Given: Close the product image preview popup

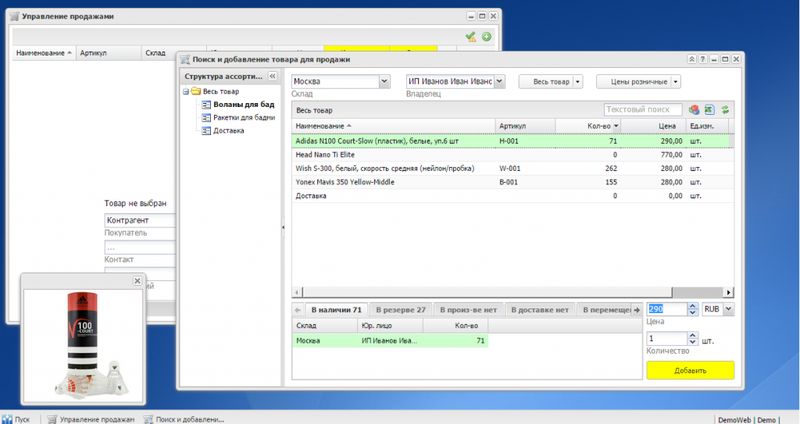Looking at the screenshot, I should coord(137,281).
